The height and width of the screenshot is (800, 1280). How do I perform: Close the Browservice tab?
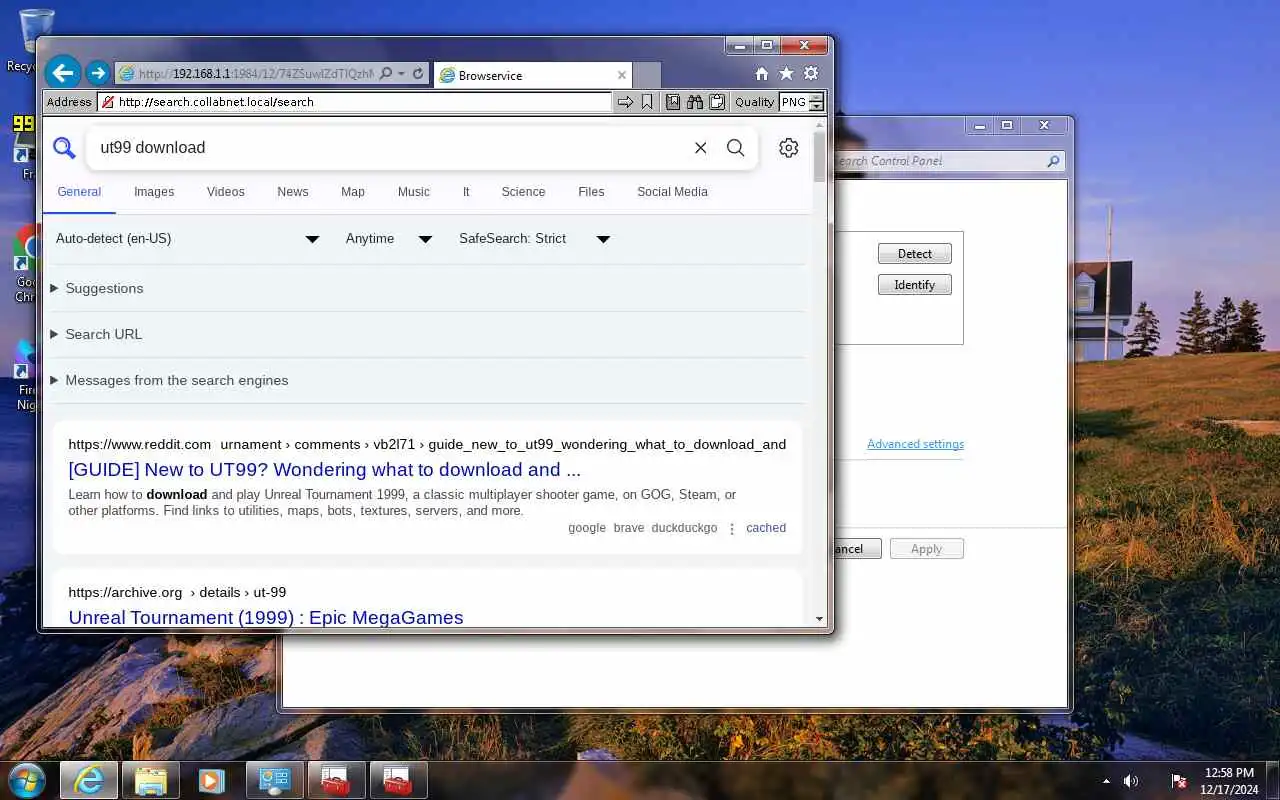[622, 75]
